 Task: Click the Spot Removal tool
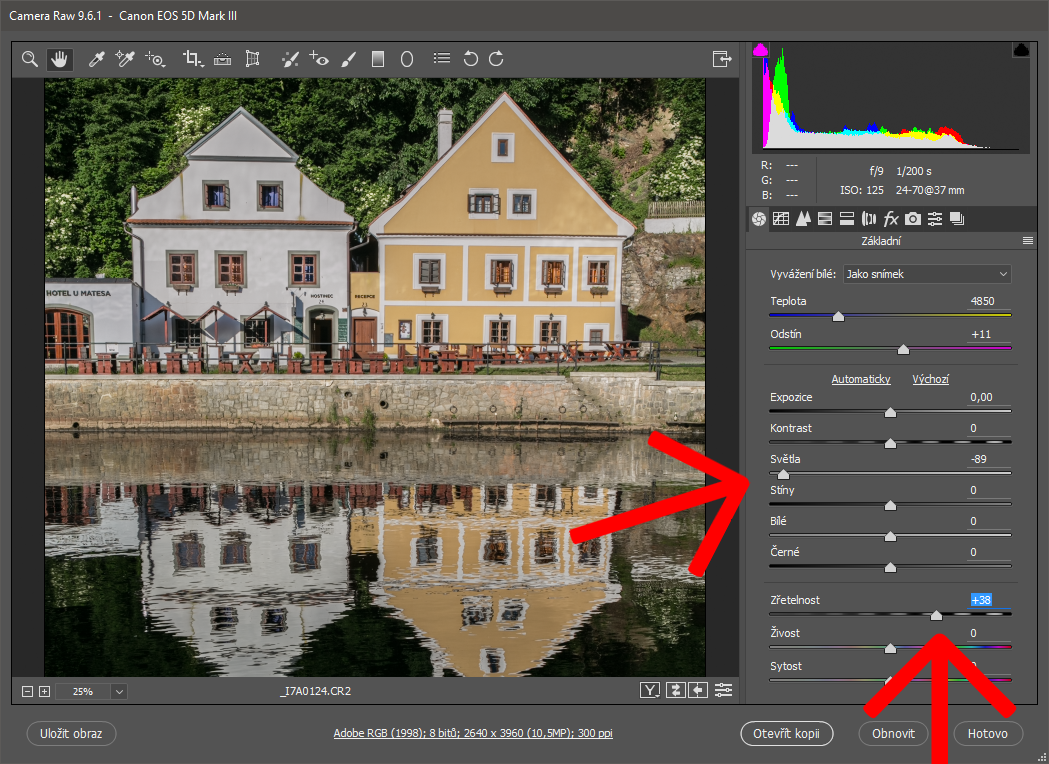point(289,59)
